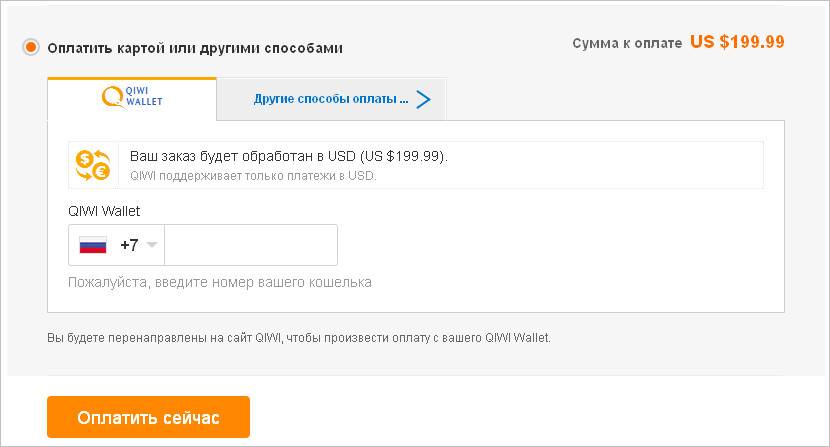Click the QIWI Wallet field label

[104, 211]
